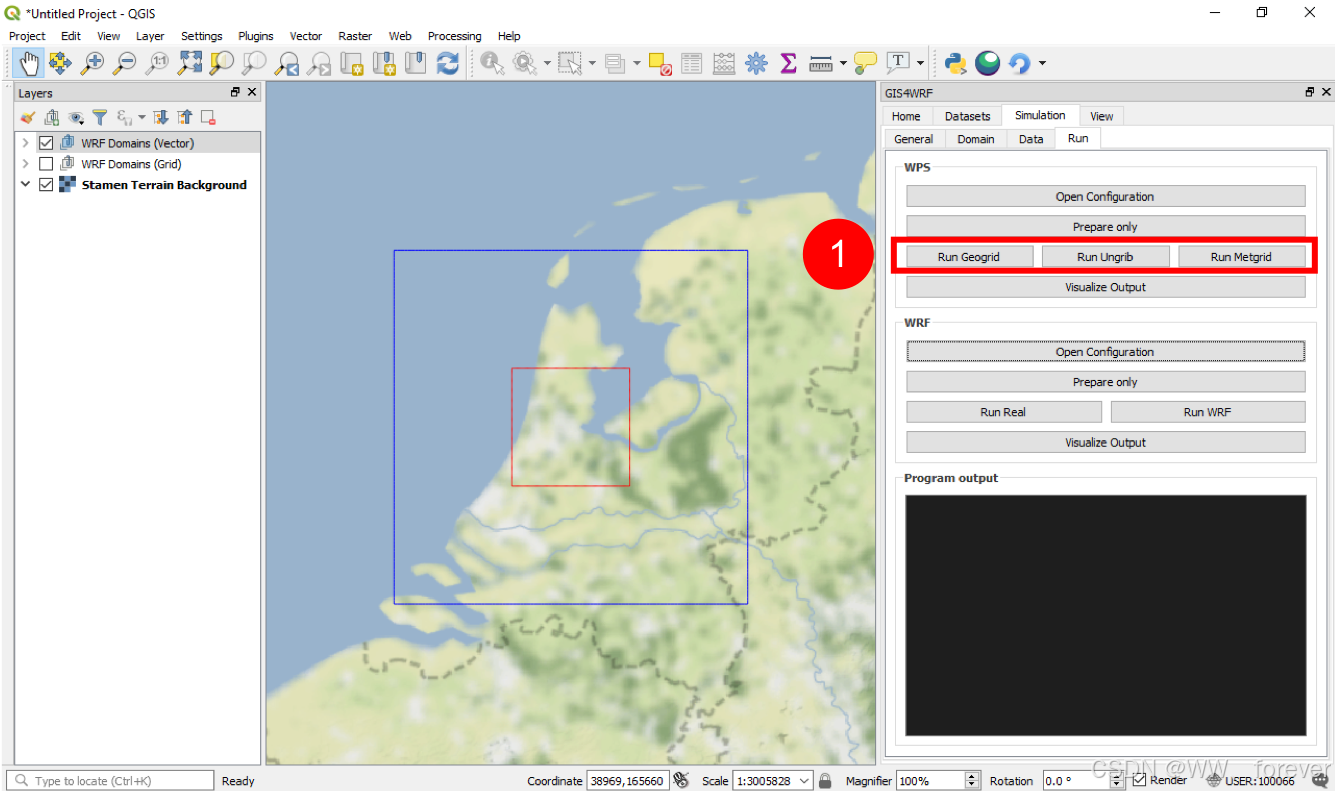Click Remove Layer/Group icon in Layers panel

pyautogui.click(x=208, y=118)
